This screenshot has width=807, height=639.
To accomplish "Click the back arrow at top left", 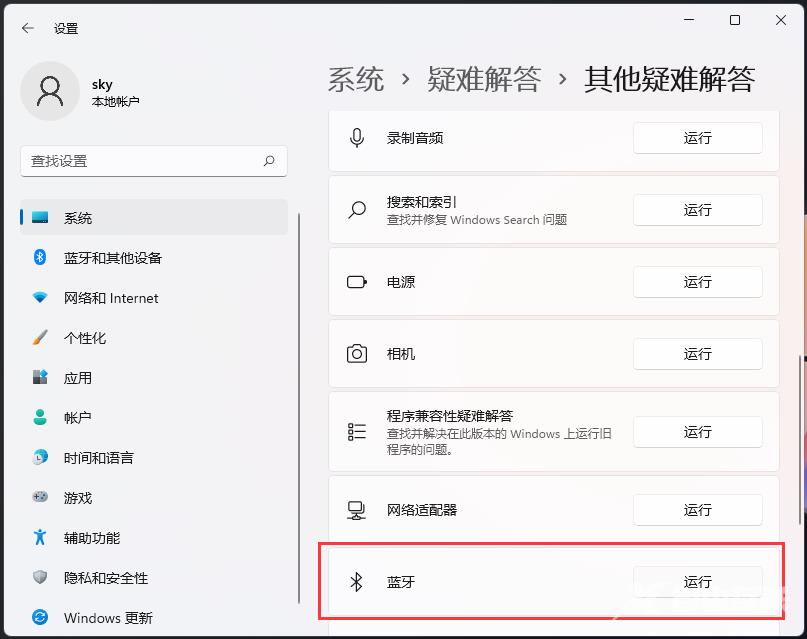I will [x=27, y=28].
